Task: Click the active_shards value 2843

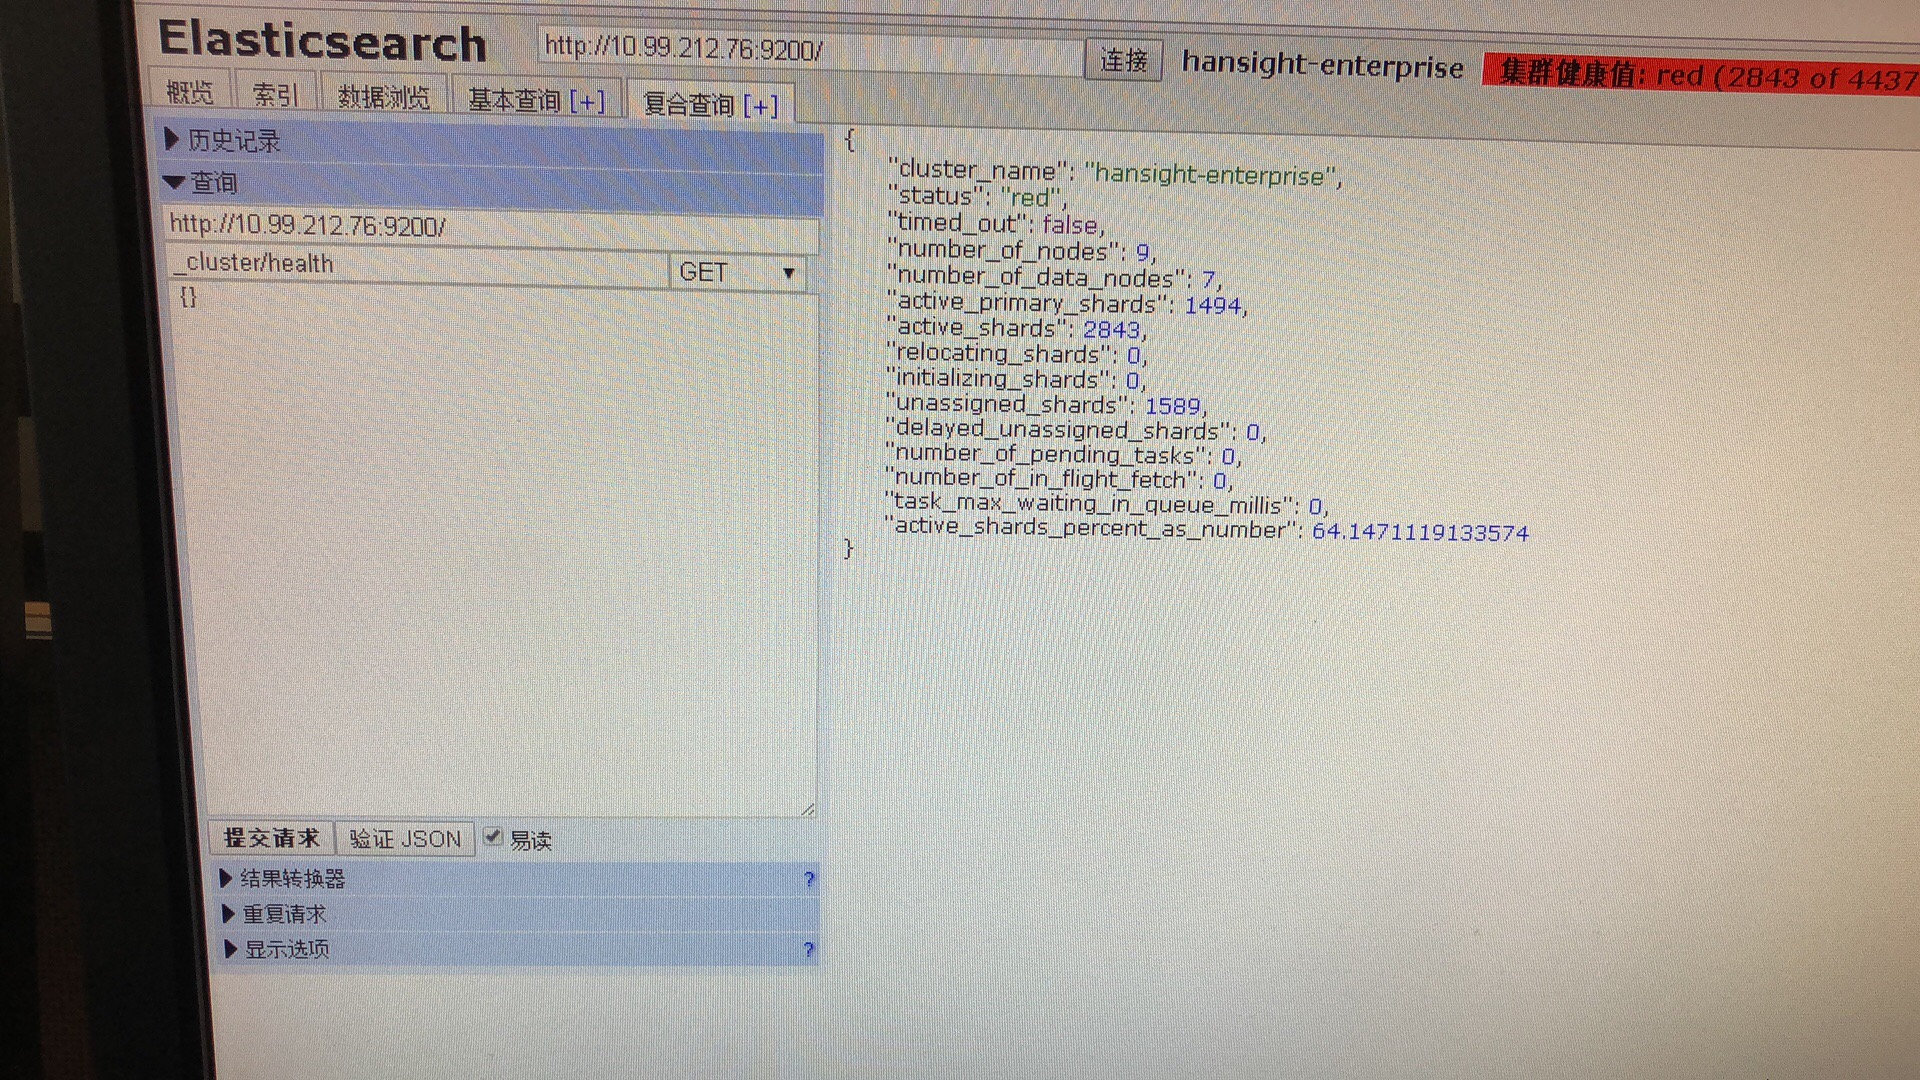Action: pos(1111,330)
